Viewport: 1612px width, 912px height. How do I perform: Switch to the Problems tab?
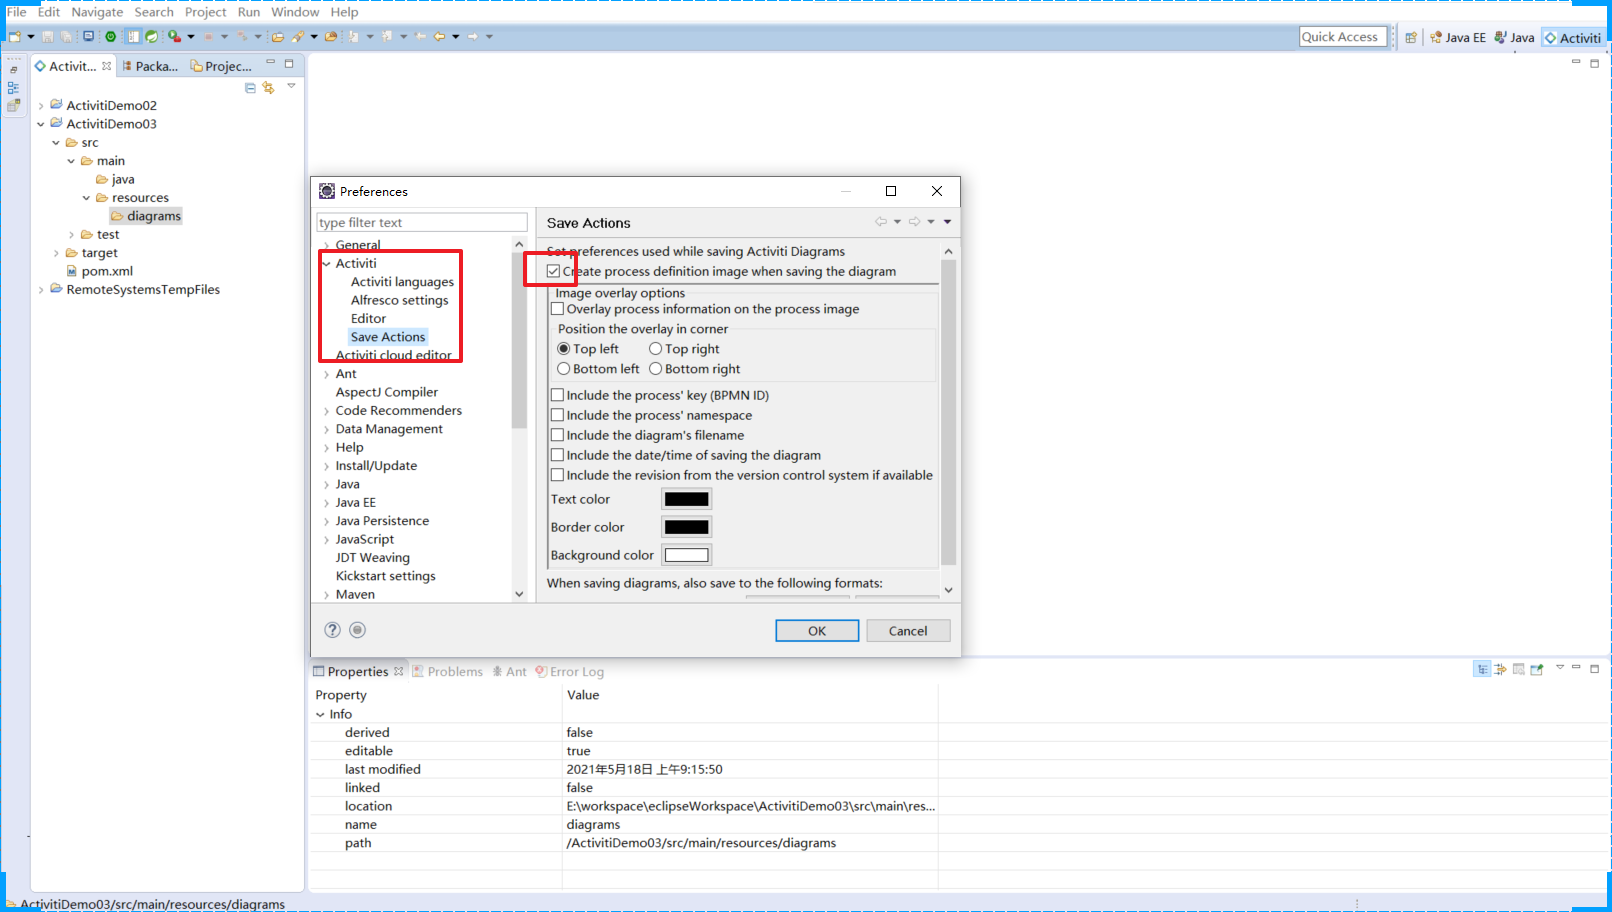[x=447, y=672]
